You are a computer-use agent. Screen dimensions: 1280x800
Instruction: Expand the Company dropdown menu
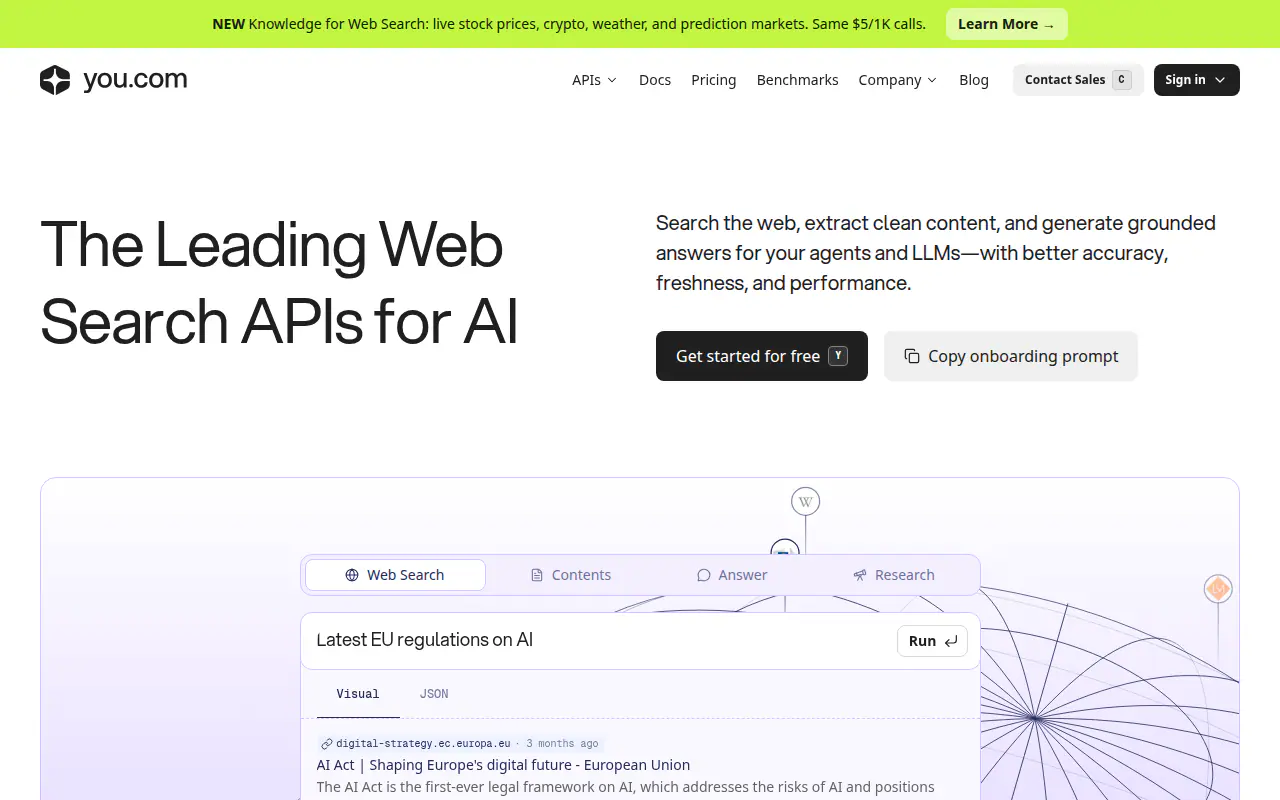[897, 80]
